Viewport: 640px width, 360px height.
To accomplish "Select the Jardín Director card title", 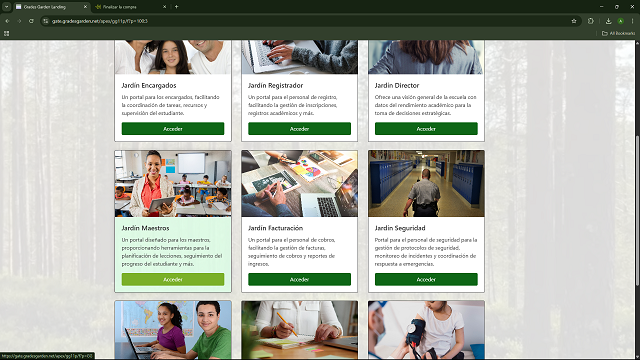I will click(397, 85).
